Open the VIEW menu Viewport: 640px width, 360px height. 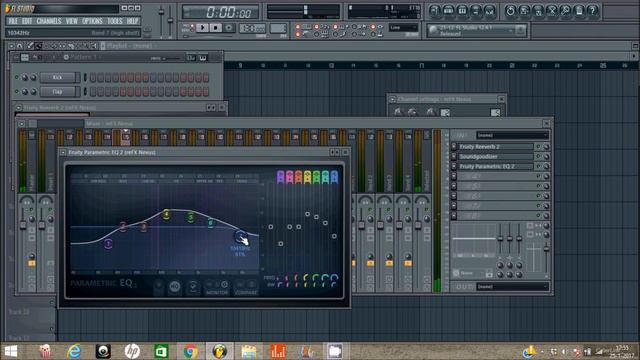pyautogui.click(x=71, y=21)
